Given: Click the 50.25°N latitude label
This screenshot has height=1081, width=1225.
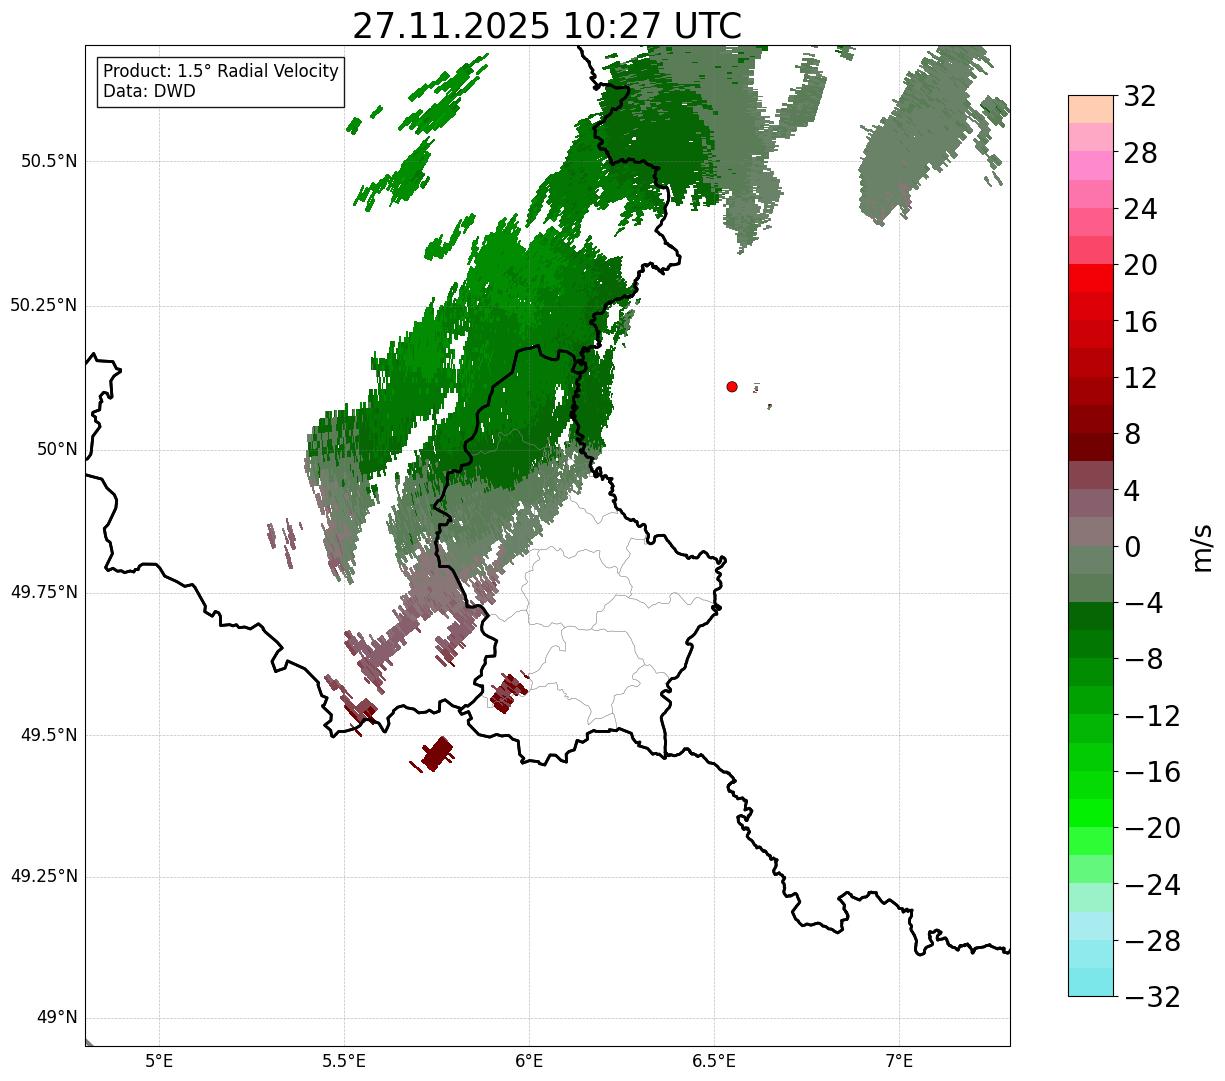Looking at the screenshot, I should [x=44, y=305].
